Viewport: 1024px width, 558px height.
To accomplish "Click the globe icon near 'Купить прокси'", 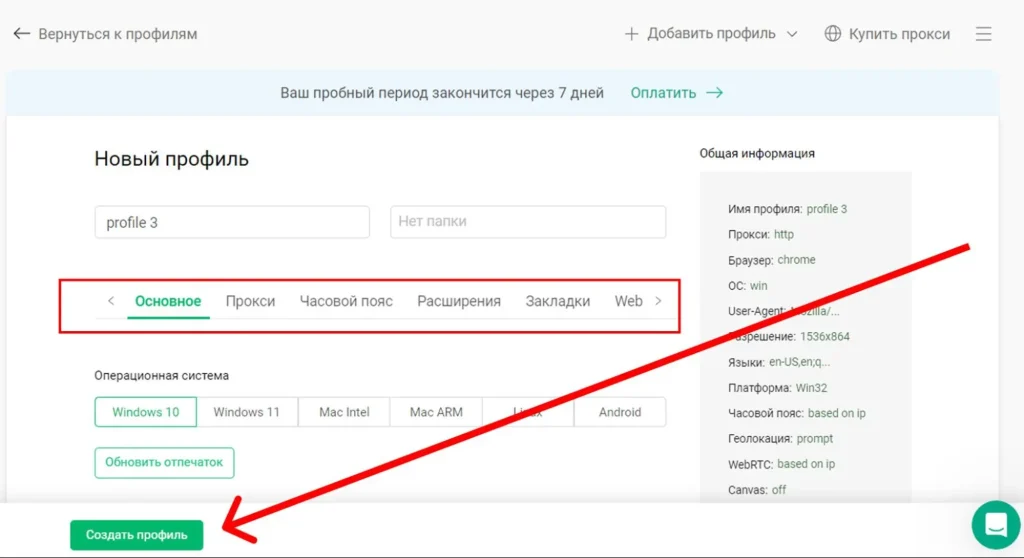I will point(833,33).
